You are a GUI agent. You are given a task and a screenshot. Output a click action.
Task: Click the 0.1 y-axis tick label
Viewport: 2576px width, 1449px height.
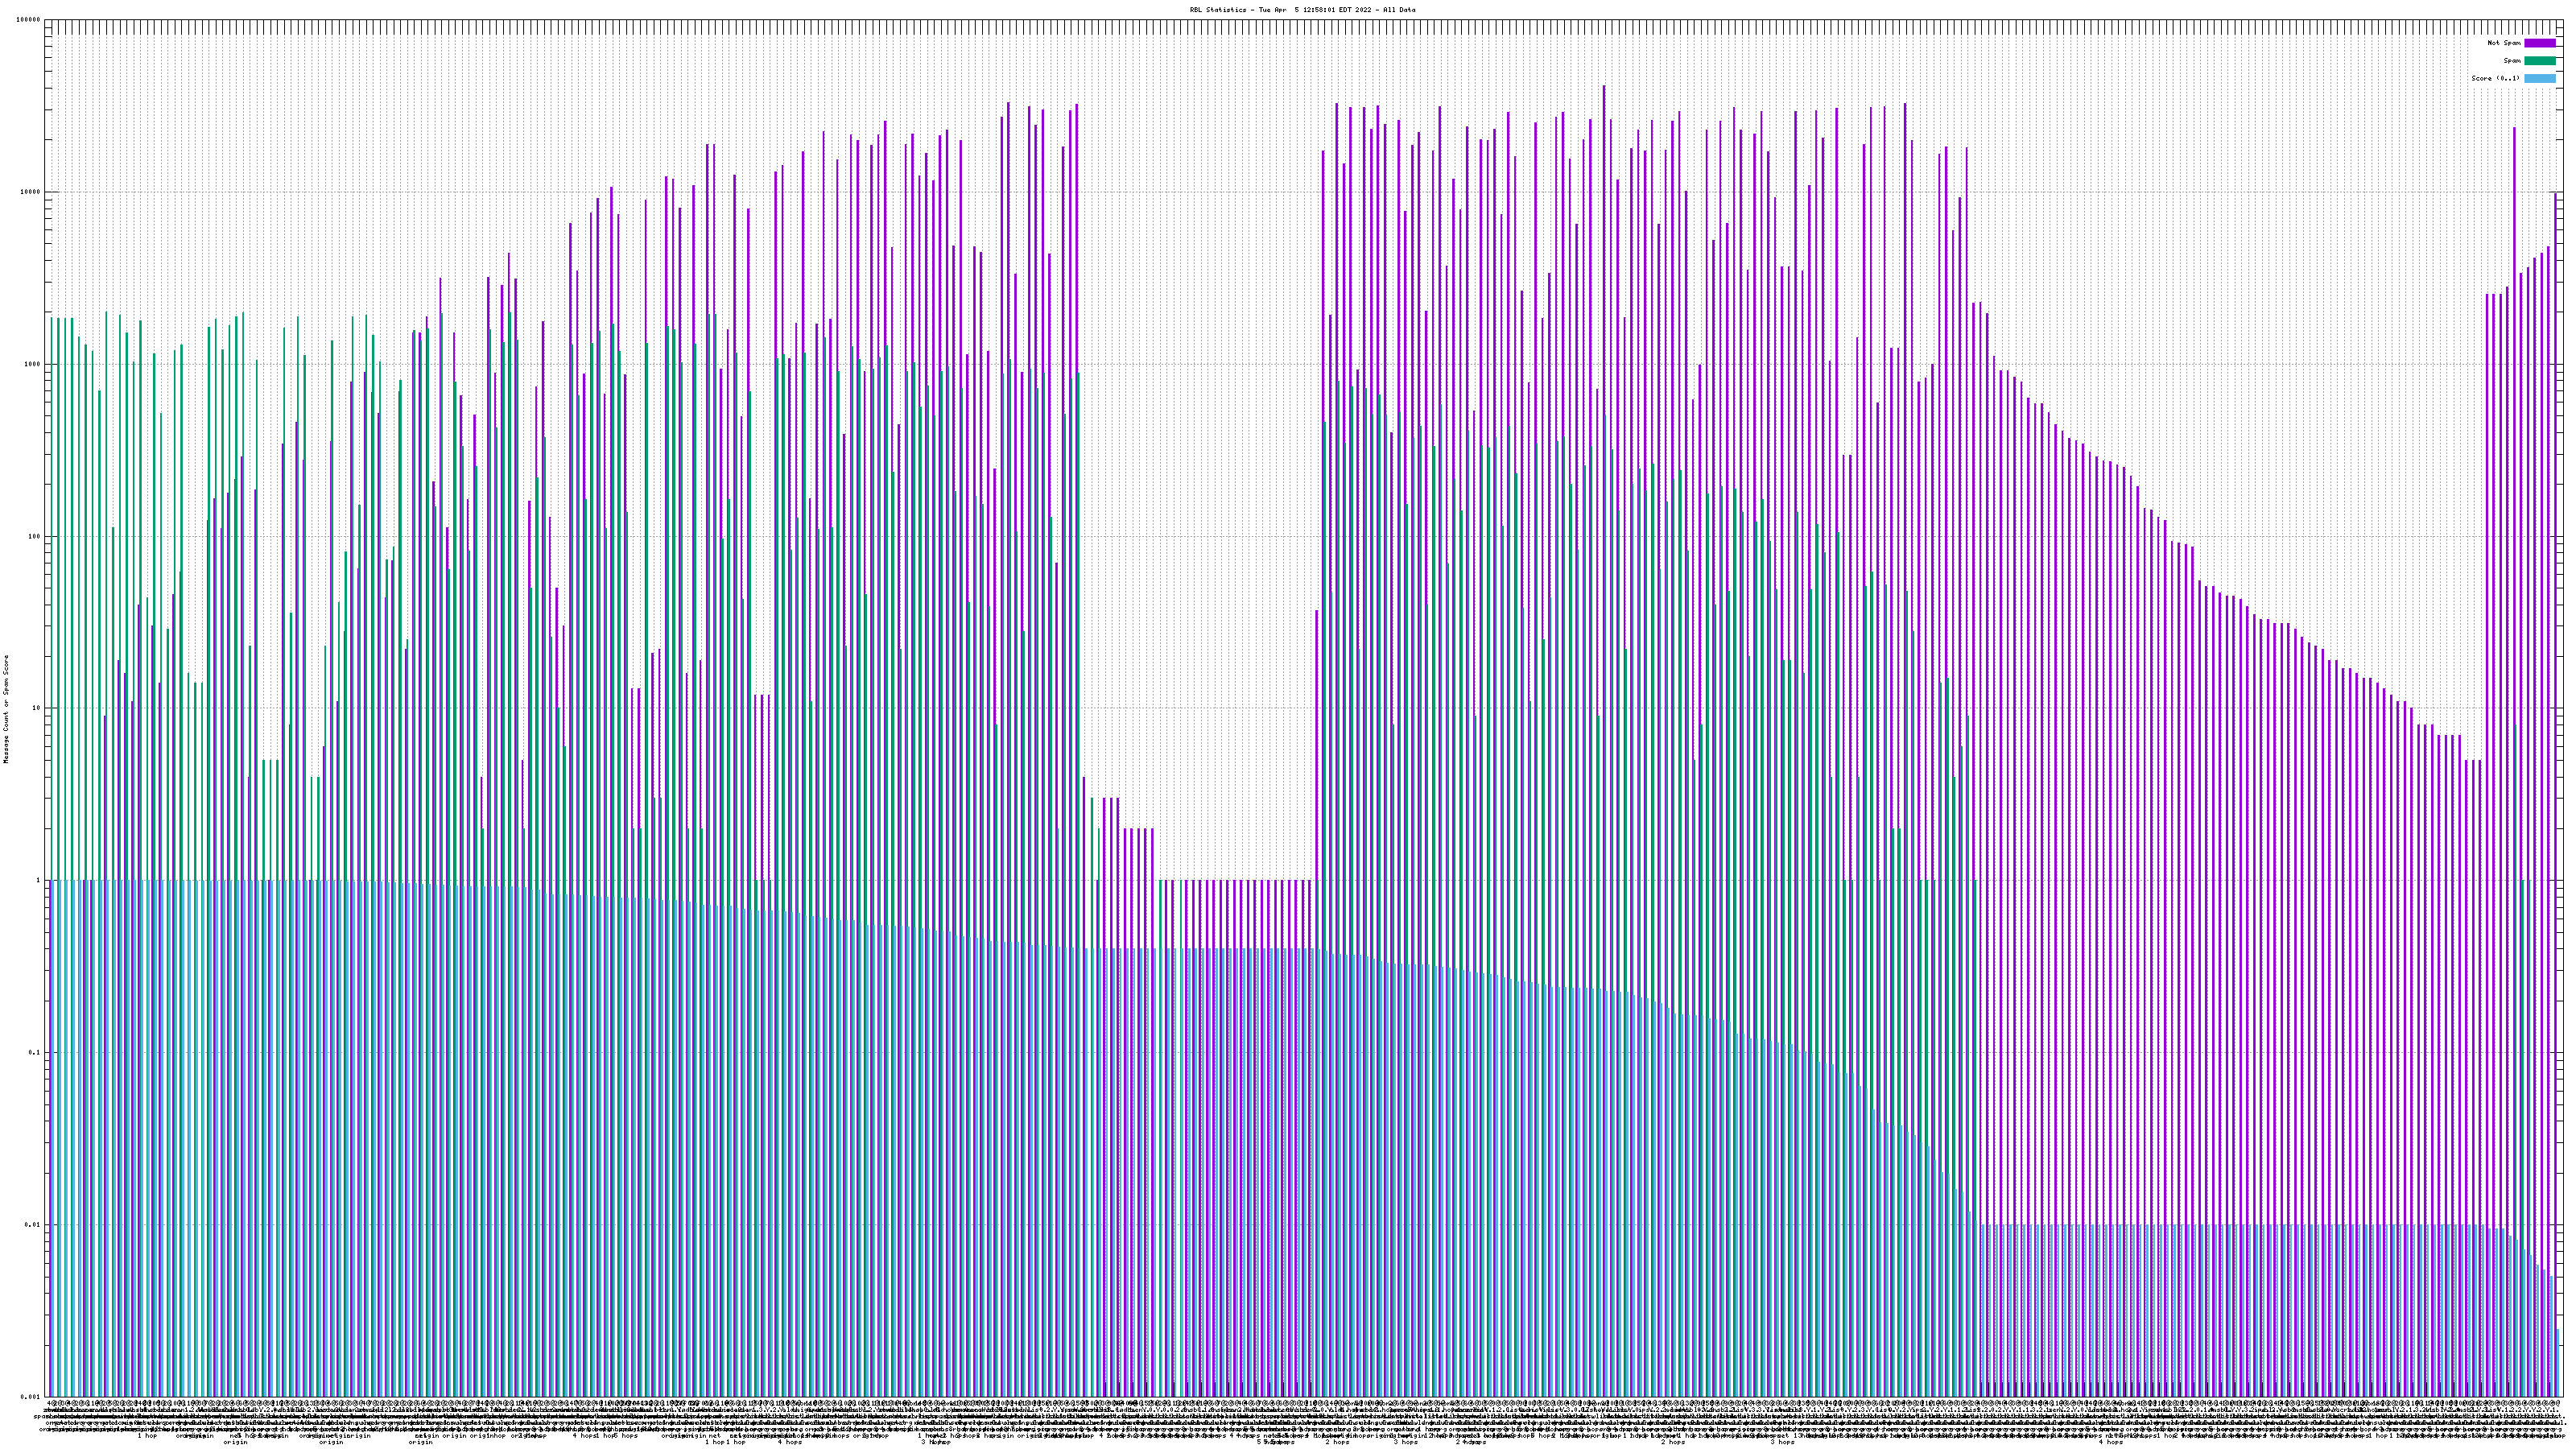point(34,1052)
